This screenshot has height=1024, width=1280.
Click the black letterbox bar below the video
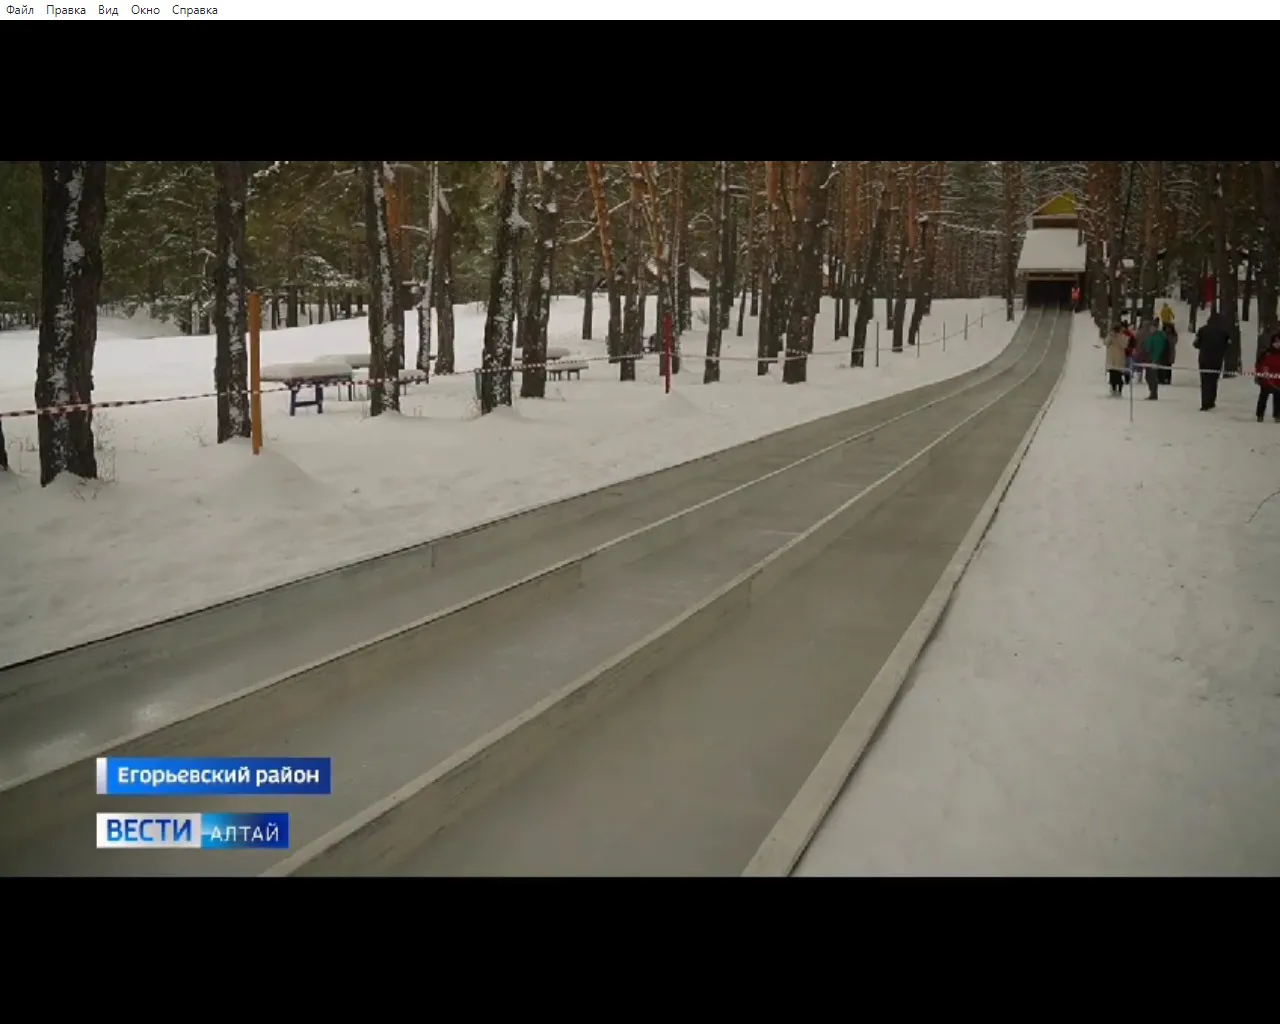640,950
